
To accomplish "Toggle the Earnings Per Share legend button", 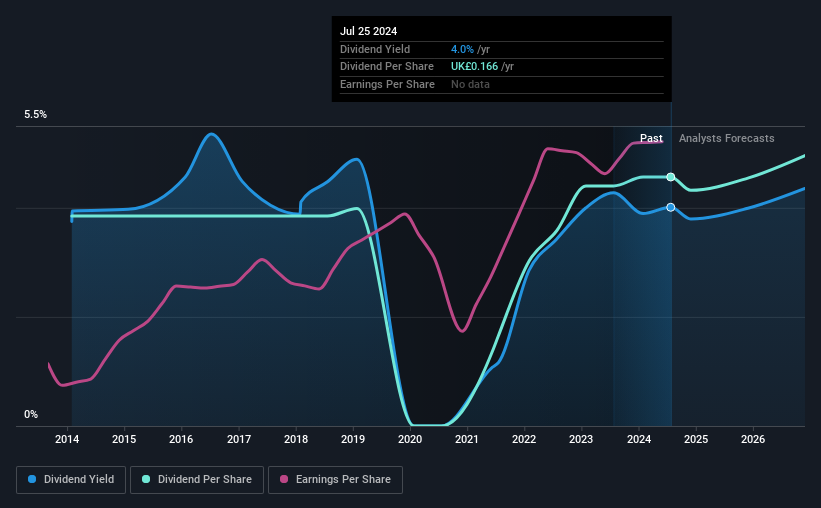I will point(335,480).
